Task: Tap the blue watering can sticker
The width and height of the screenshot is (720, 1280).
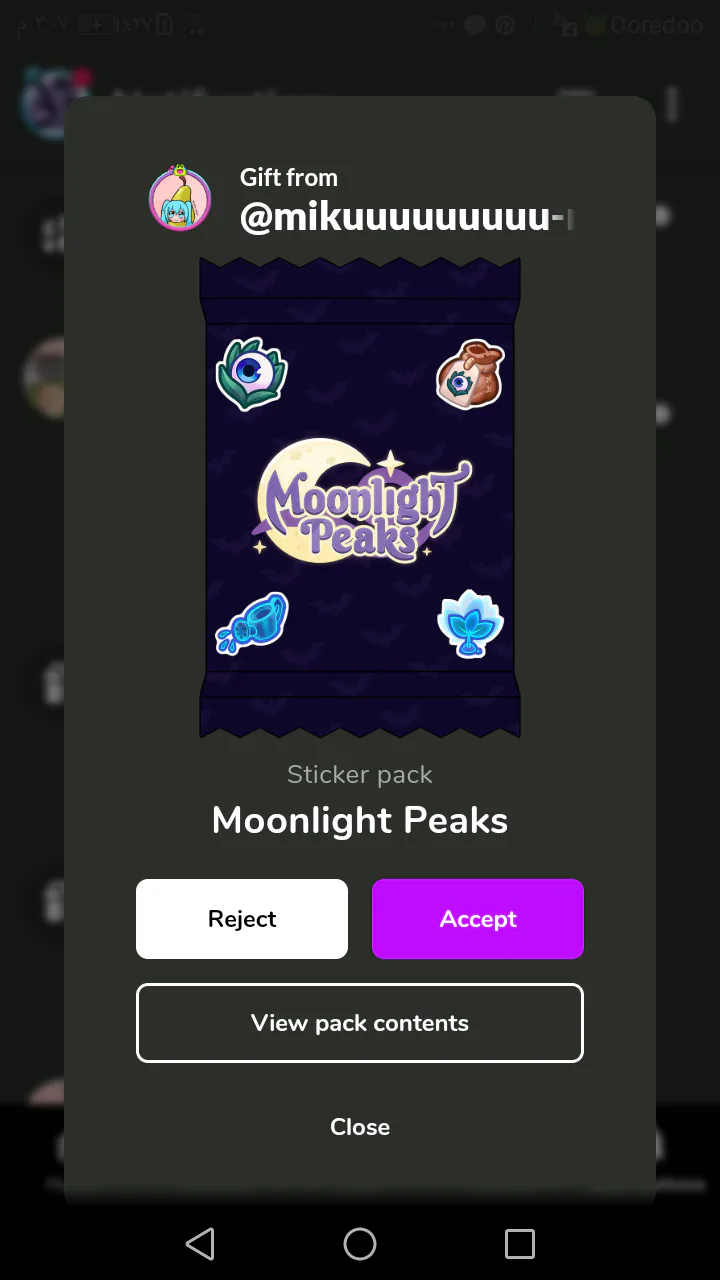Action: [x=252, y=623]
